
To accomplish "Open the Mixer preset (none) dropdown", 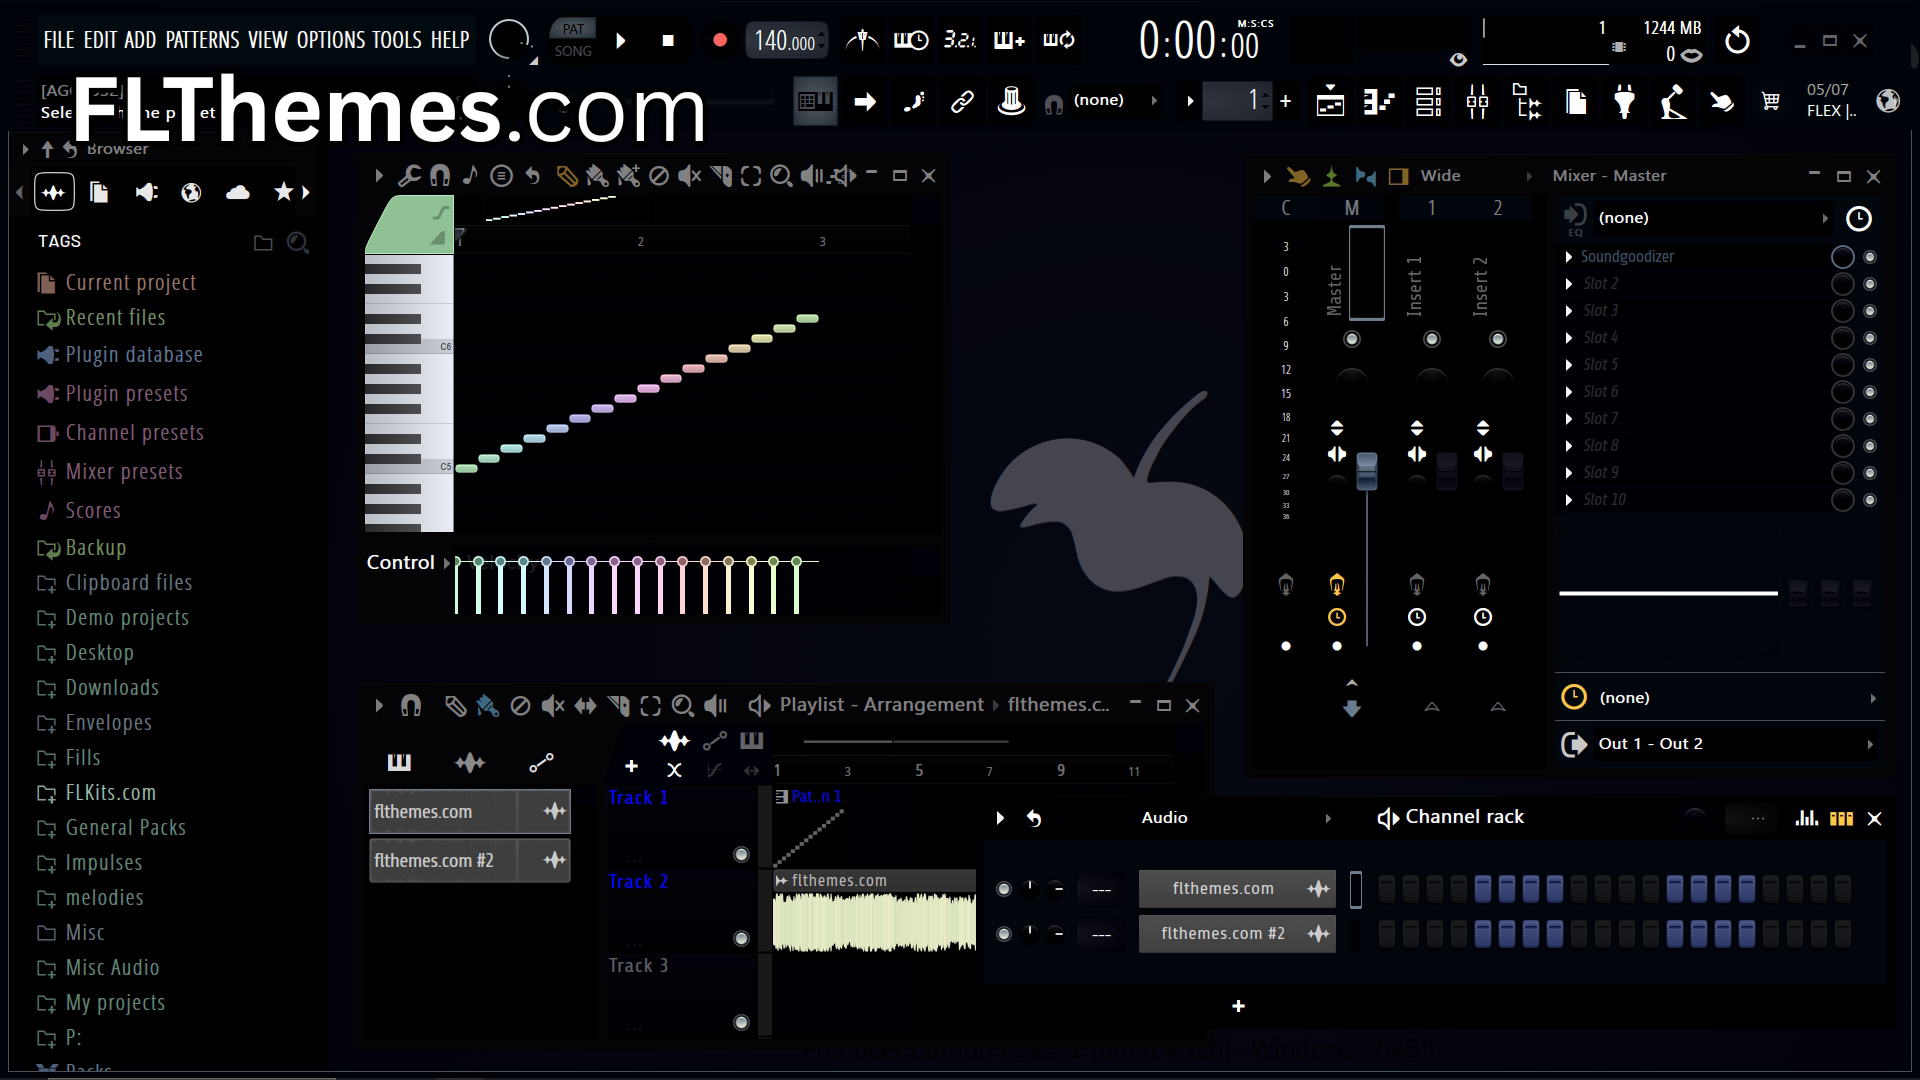I will [x=1714, y=218].
